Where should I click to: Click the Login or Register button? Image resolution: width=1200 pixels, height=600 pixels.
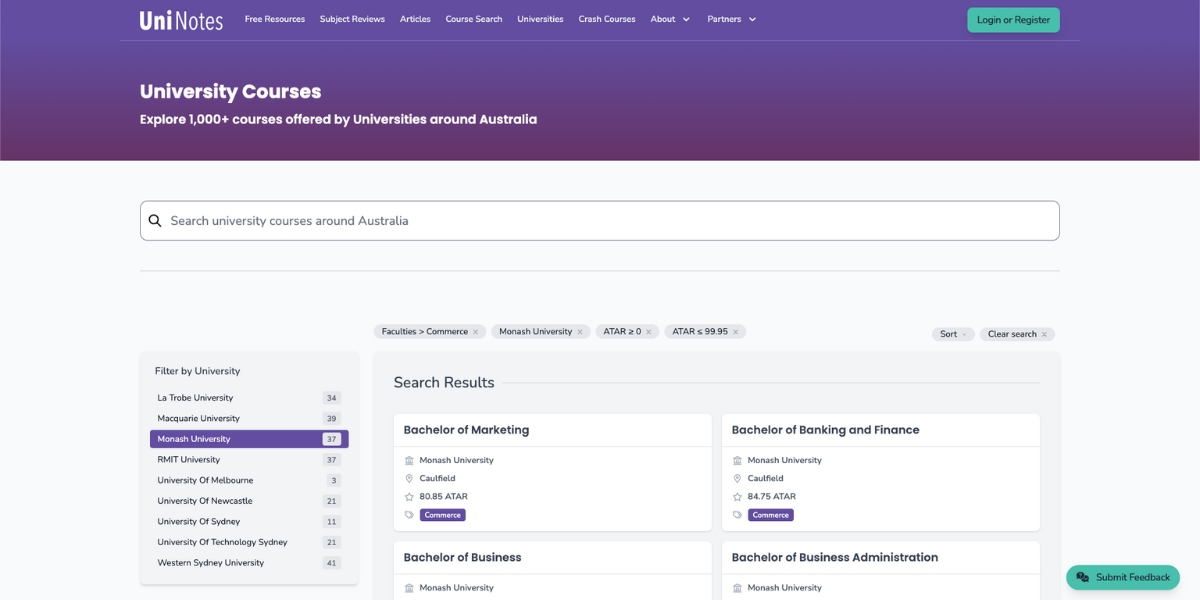coord(1013,19)
